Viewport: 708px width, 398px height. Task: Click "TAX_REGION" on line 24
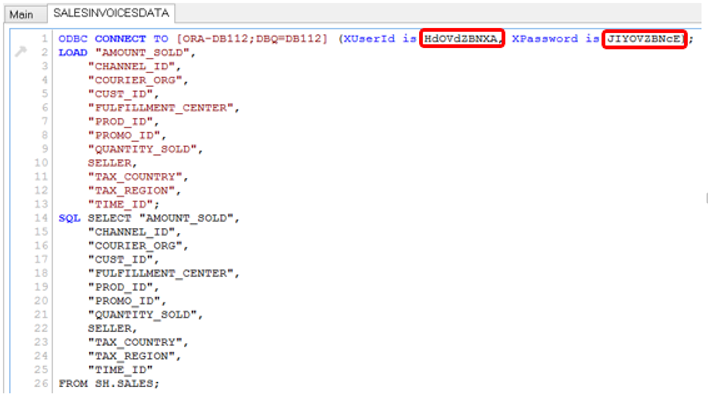click(x=131, y=356)
